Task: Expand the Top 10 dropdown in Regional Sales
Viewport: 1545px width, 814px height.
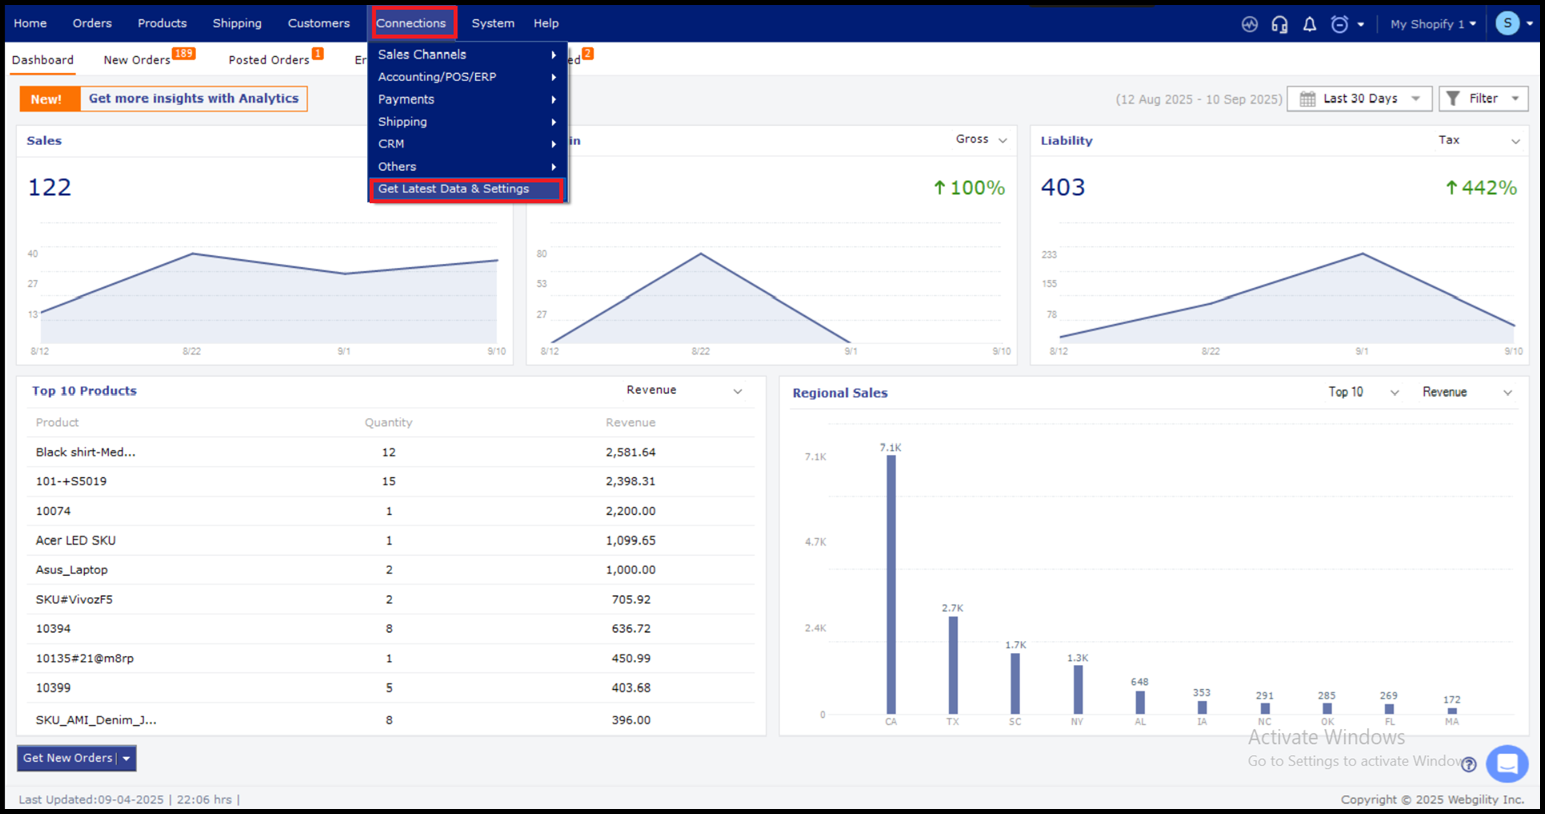Action: [x=1362, y=393]
